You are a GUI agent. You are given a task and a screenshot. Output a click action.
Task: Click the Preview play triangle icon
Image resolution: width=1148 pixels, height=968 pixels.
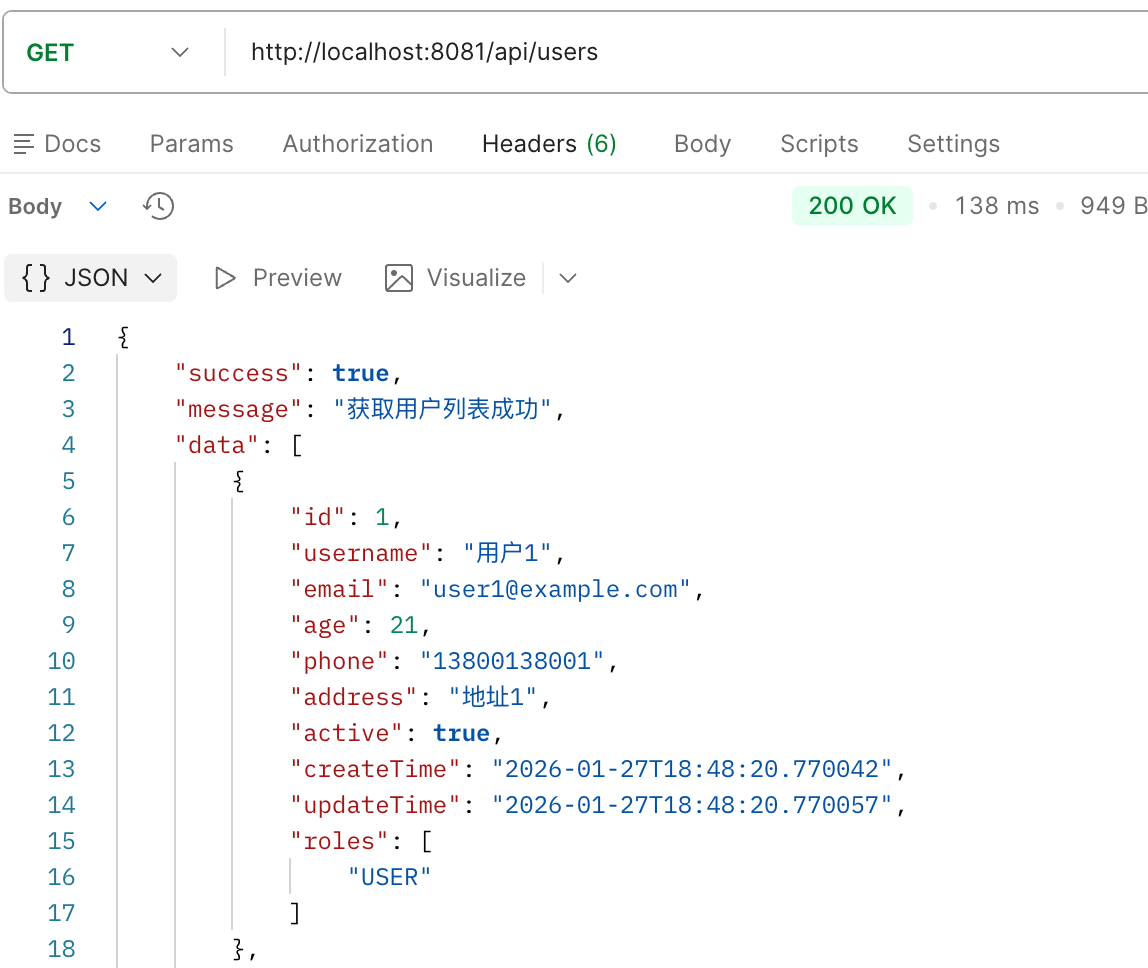(x=225, y=278)
